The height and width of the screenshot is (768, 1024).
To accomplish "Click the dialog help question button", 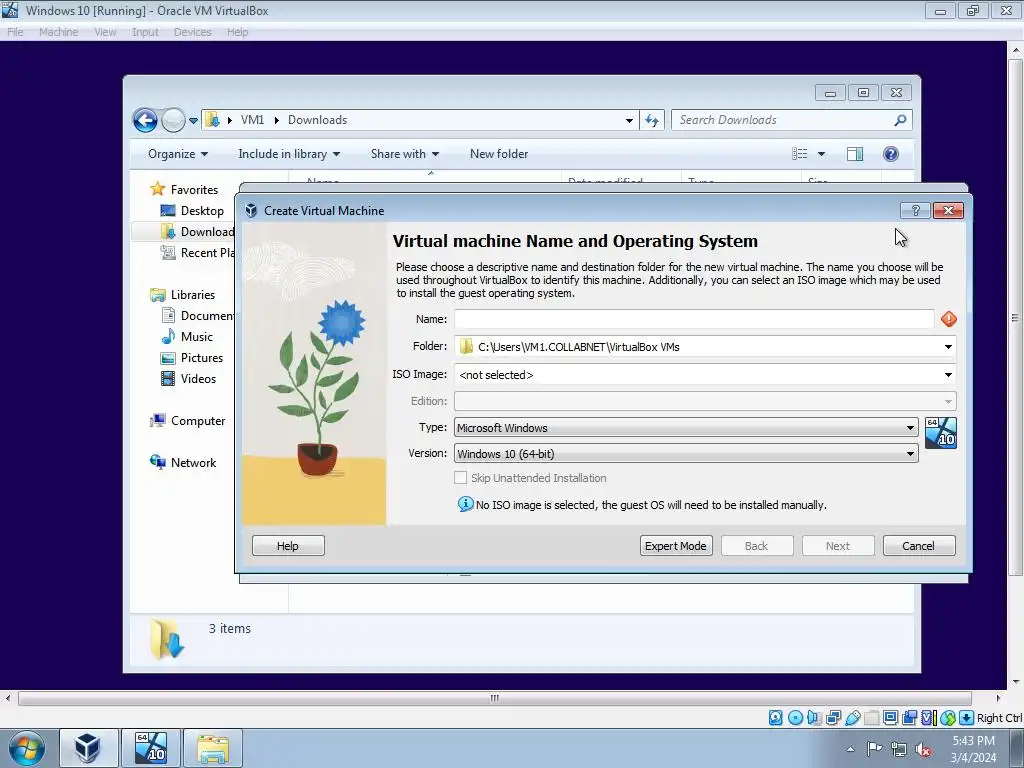I will coord(915,210).
